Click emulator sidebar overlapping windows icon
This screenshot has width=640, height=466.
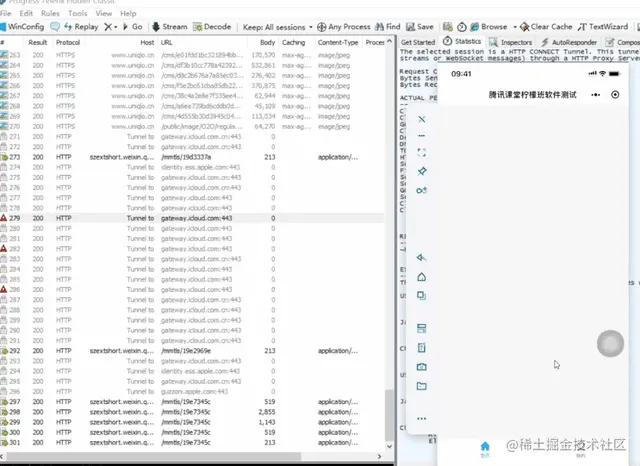point(422,295)
